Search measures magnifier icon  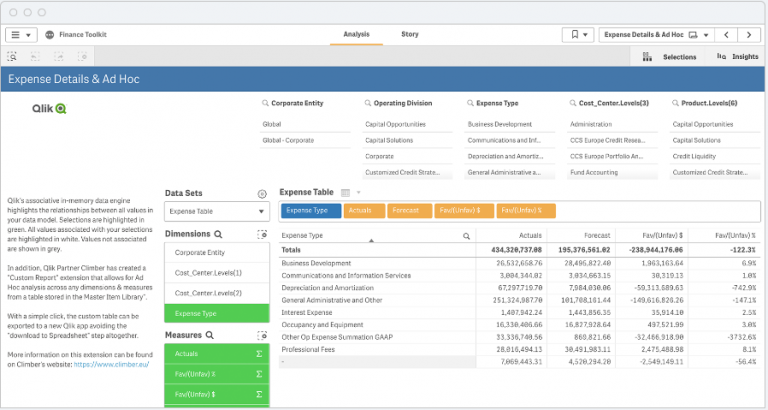(210, 336)
